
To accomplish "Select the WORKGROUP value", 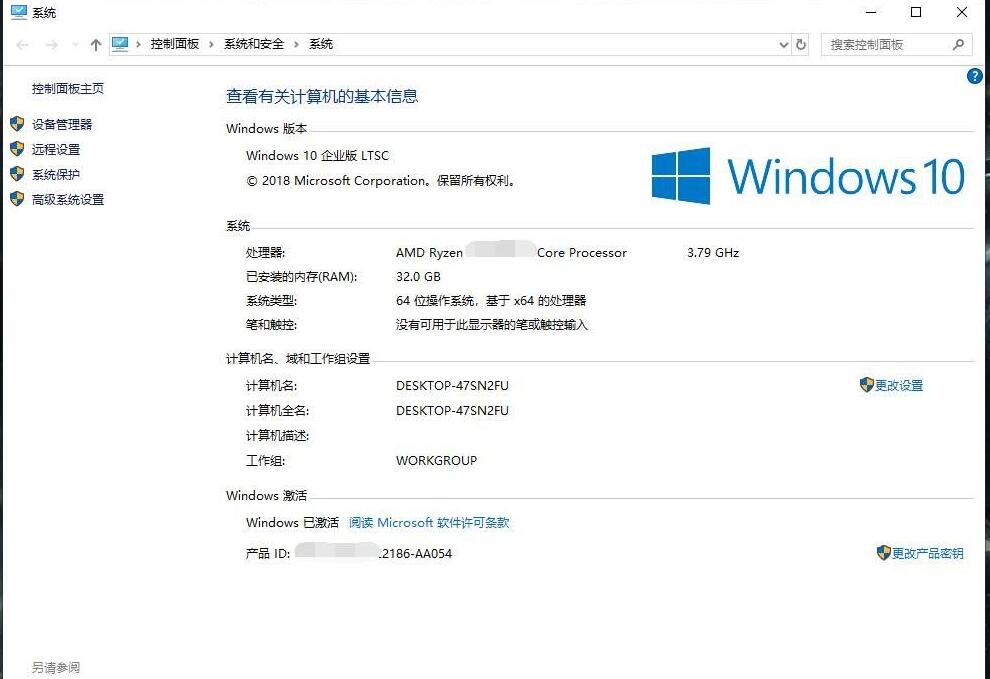I will [436, 460].
